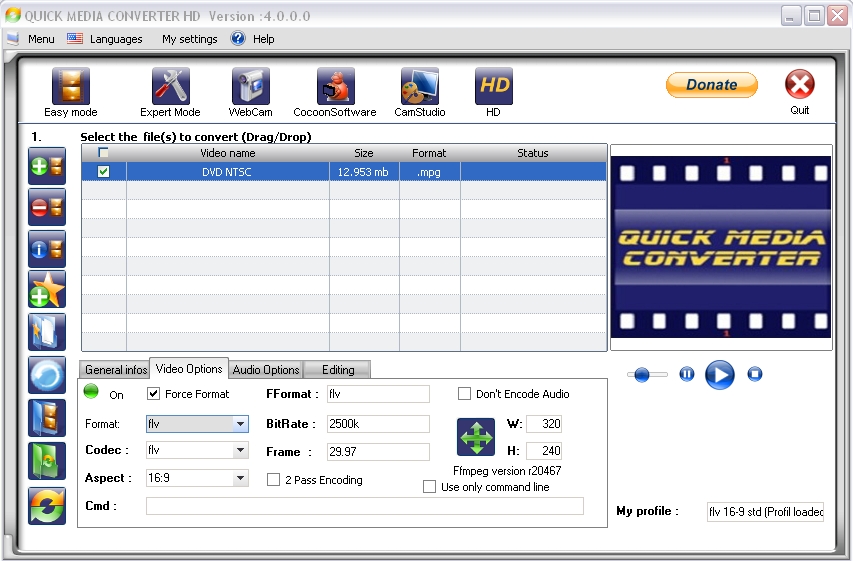Click the height field H showing 240

click(544, 451)
